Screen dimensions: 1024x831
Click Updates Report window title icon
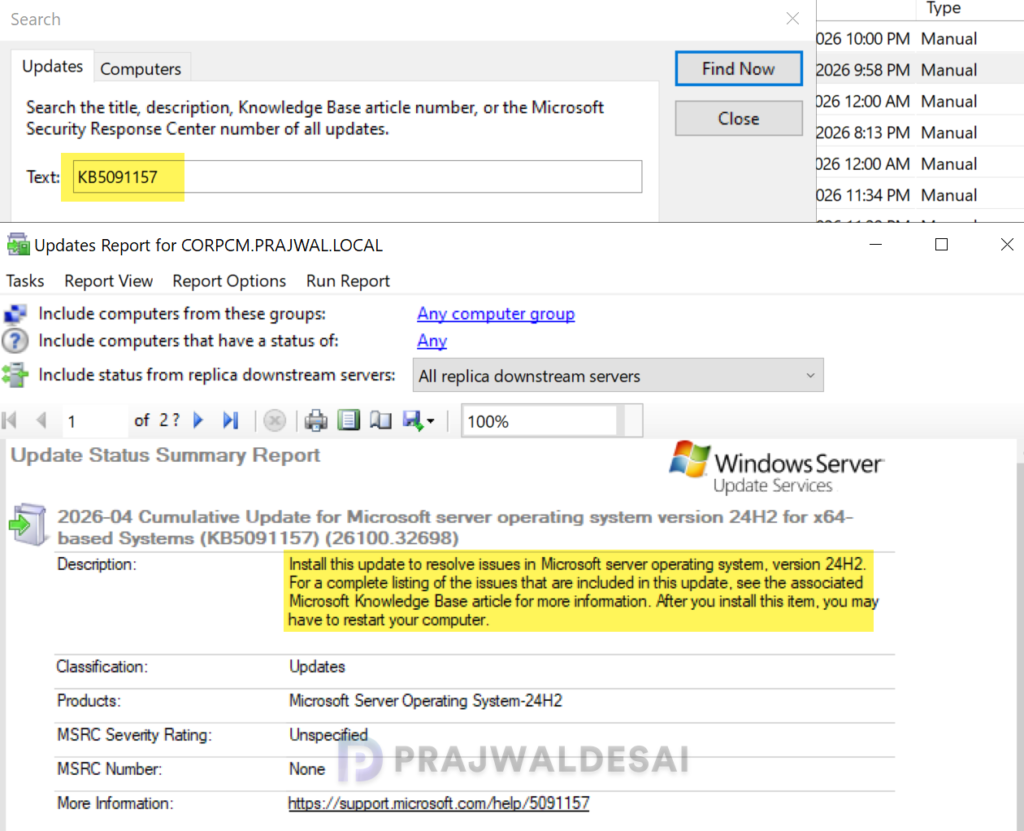[18, 245]
